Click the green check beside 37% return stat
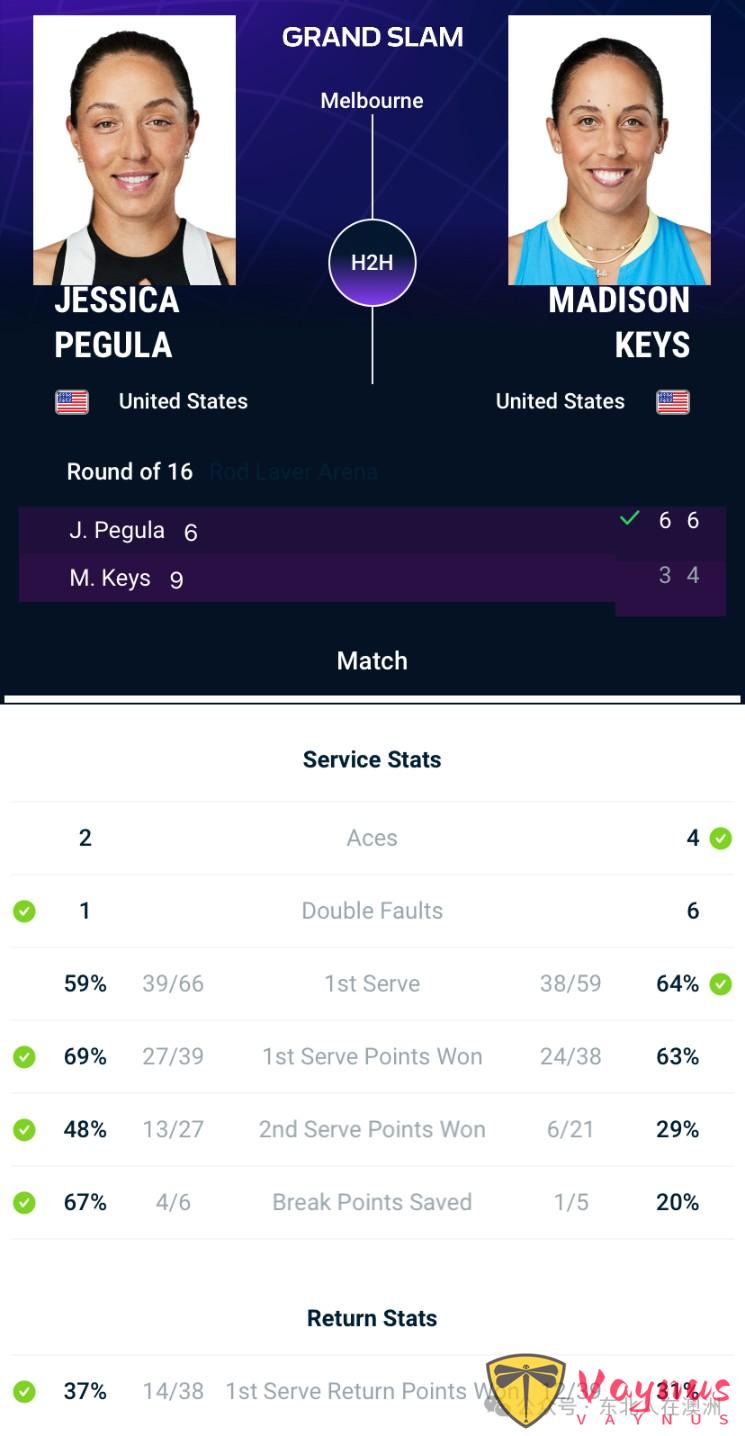The width and height of the screenshot is (745, 1436). click(24, 1391)
